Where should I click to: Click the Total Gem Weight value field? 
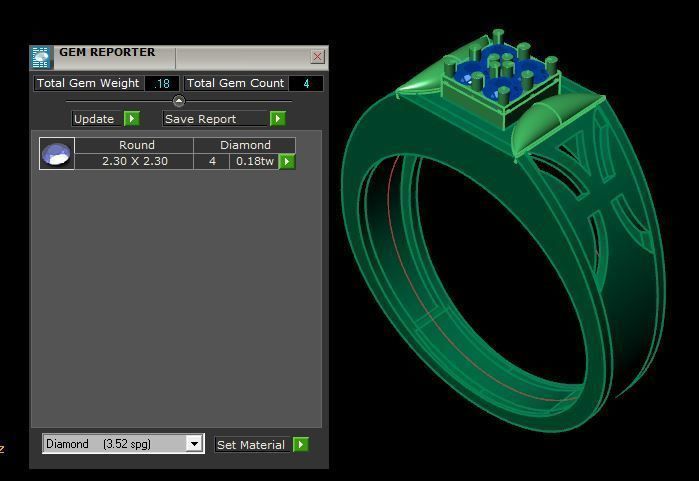[x=161, y=83]
